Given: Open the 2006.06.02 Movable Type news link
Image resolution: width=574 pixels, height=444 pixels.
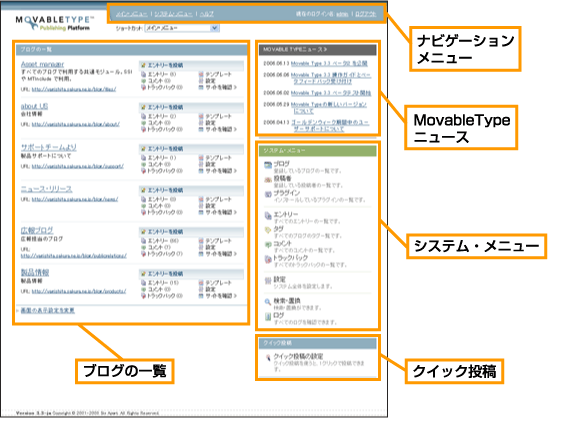Looking at the screenshot, I should [x=331, y=93].
